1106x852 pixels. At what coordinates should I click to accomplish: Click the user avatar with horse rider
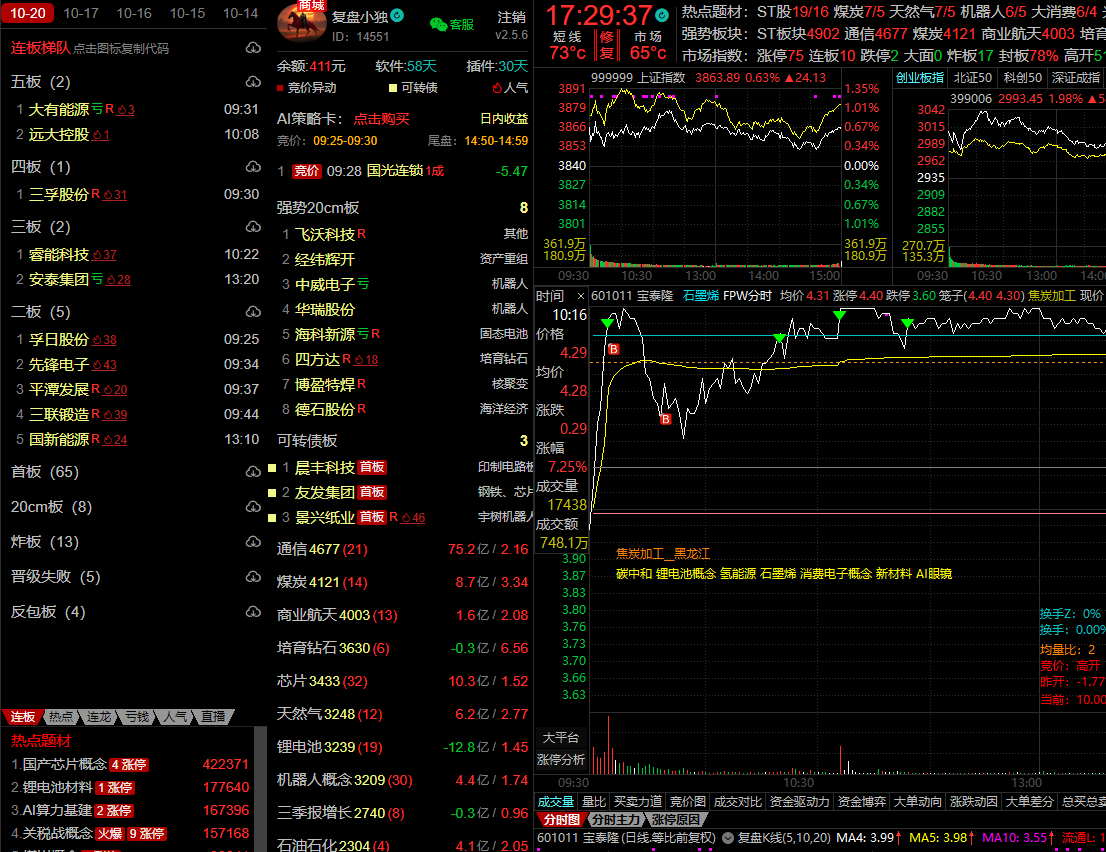tap(301, 24)
